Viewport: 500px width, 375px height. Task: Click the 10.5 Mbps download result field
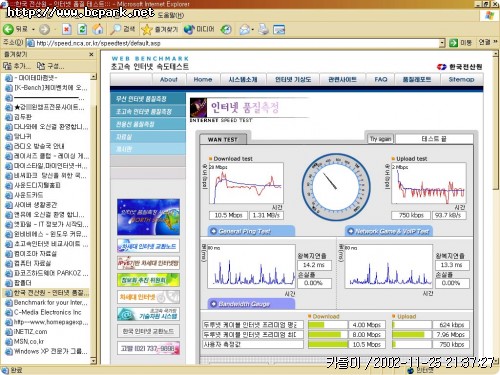click(228, 215)
